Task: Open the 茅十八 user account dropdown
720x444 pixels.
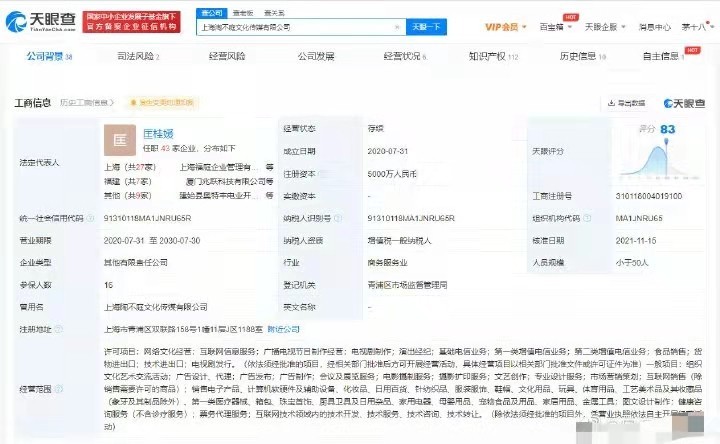Action: pos(698,27)
